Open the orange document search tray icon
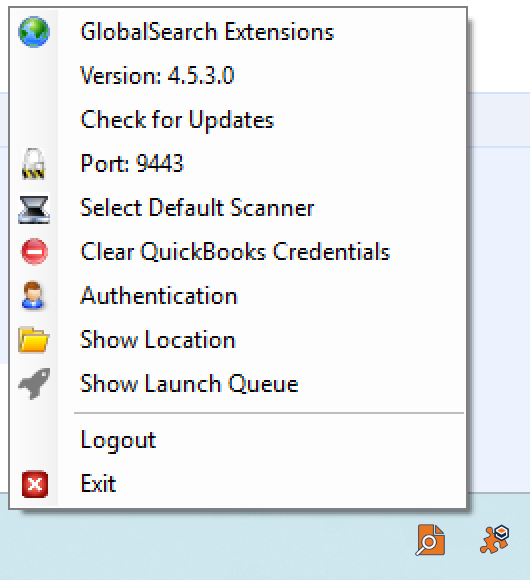 [x=431, y=540]
